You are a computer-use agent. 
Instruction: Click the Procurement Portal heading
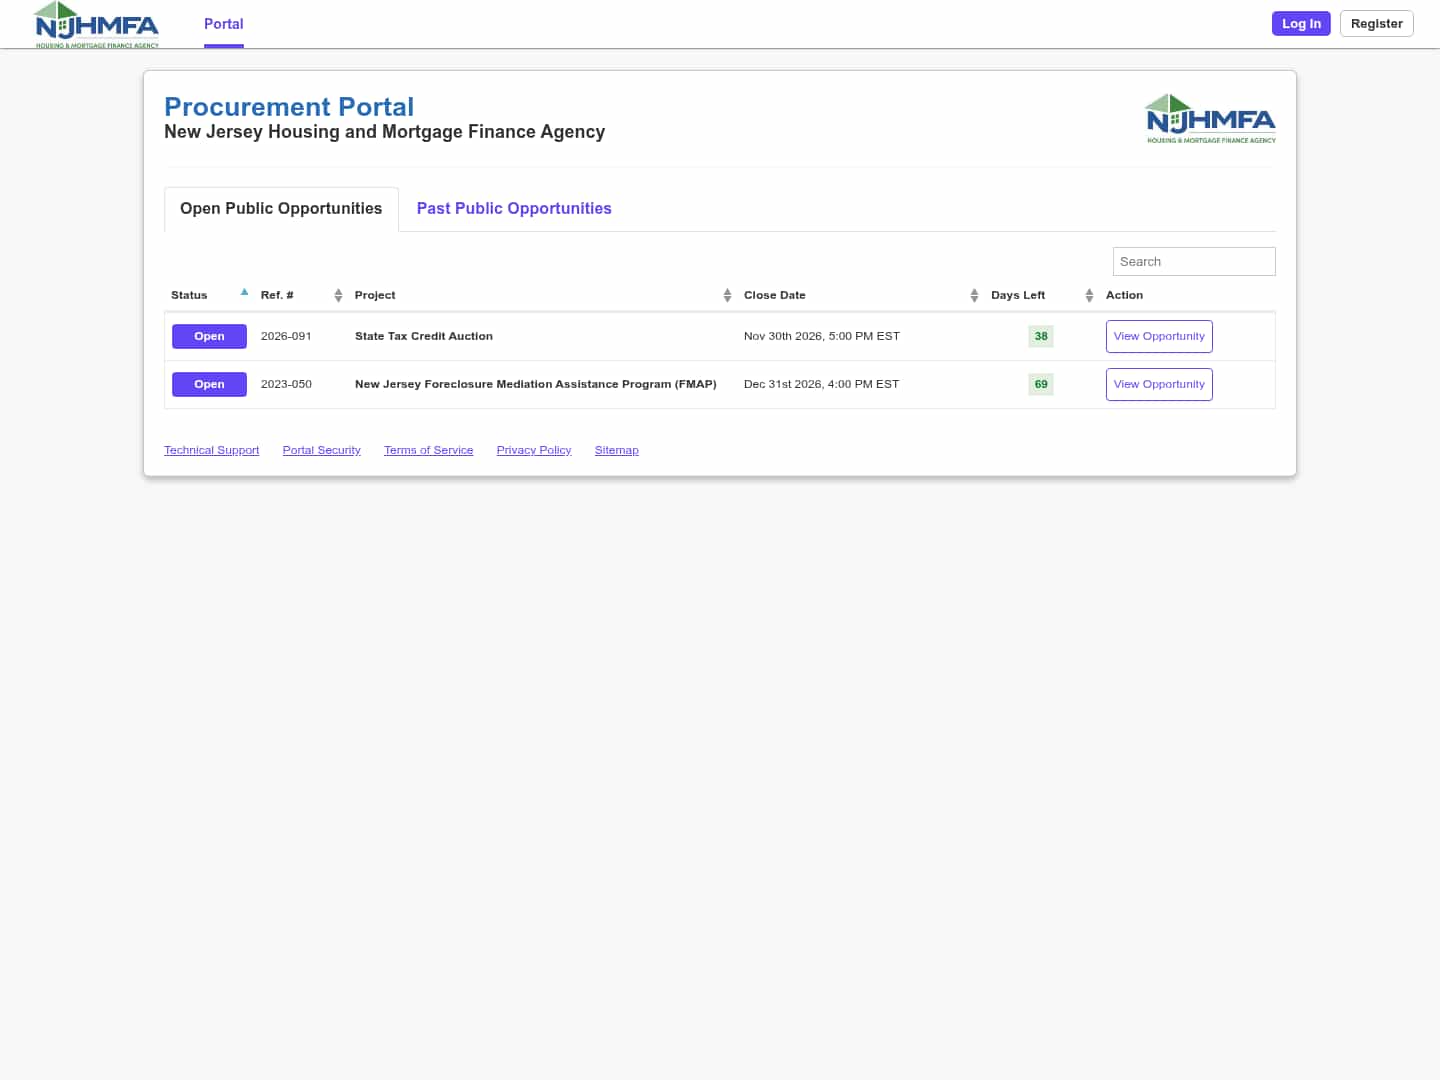[x=289, y=107]
